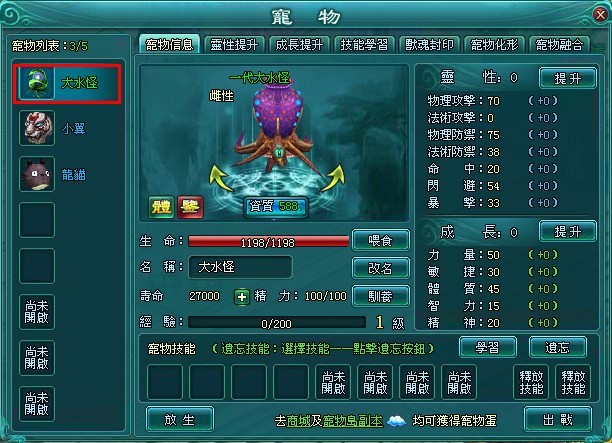Viewport: 612px width, 443px height.
Task: Click the 改名 rename button
Action: tap(381, 268)
